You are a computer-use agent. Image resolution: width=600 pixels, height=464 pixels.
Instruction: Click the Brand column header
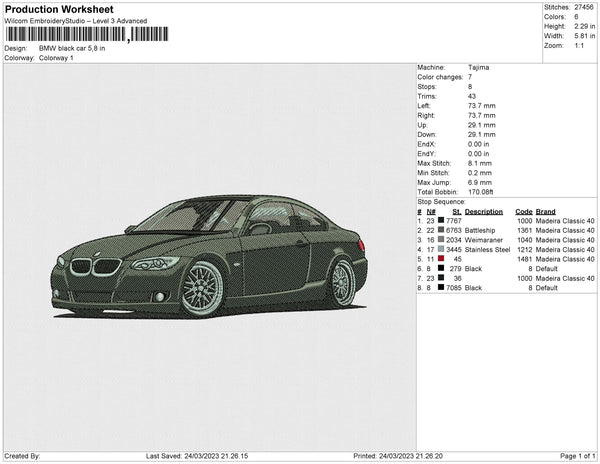coord(545,212)
